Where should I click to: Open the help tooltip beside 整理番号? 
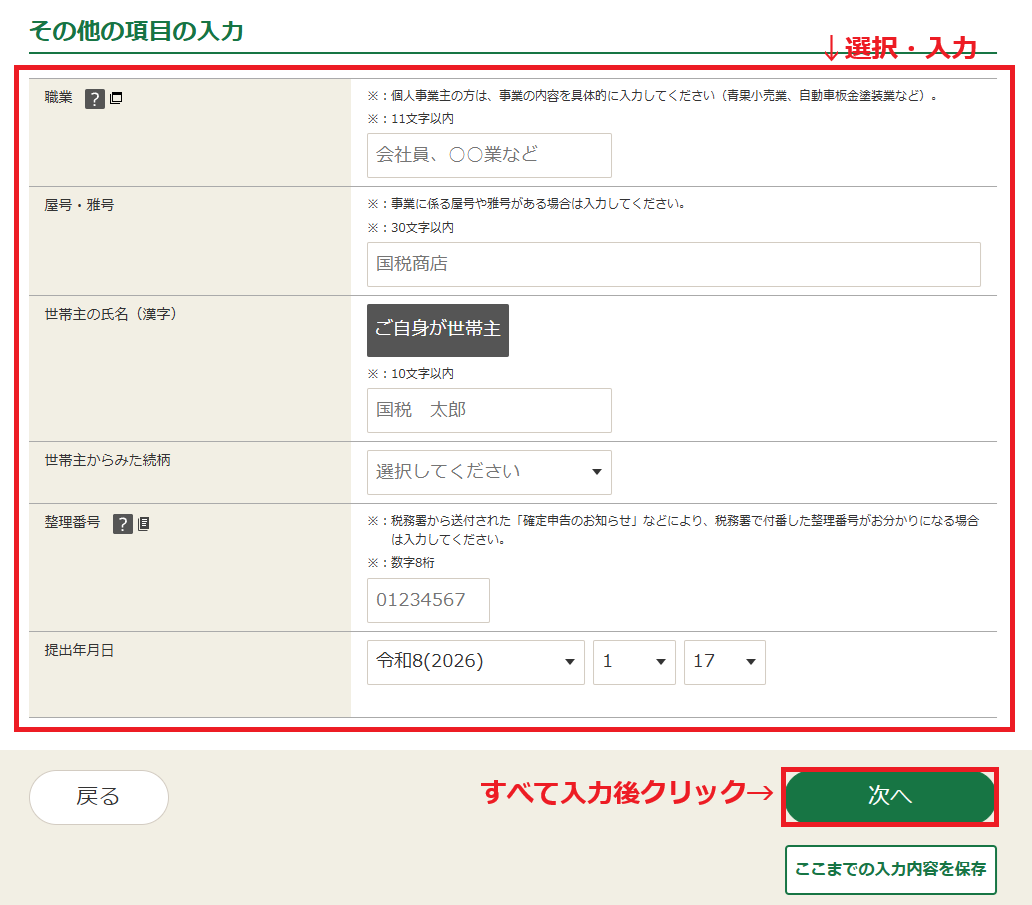[x=122, y=523]
